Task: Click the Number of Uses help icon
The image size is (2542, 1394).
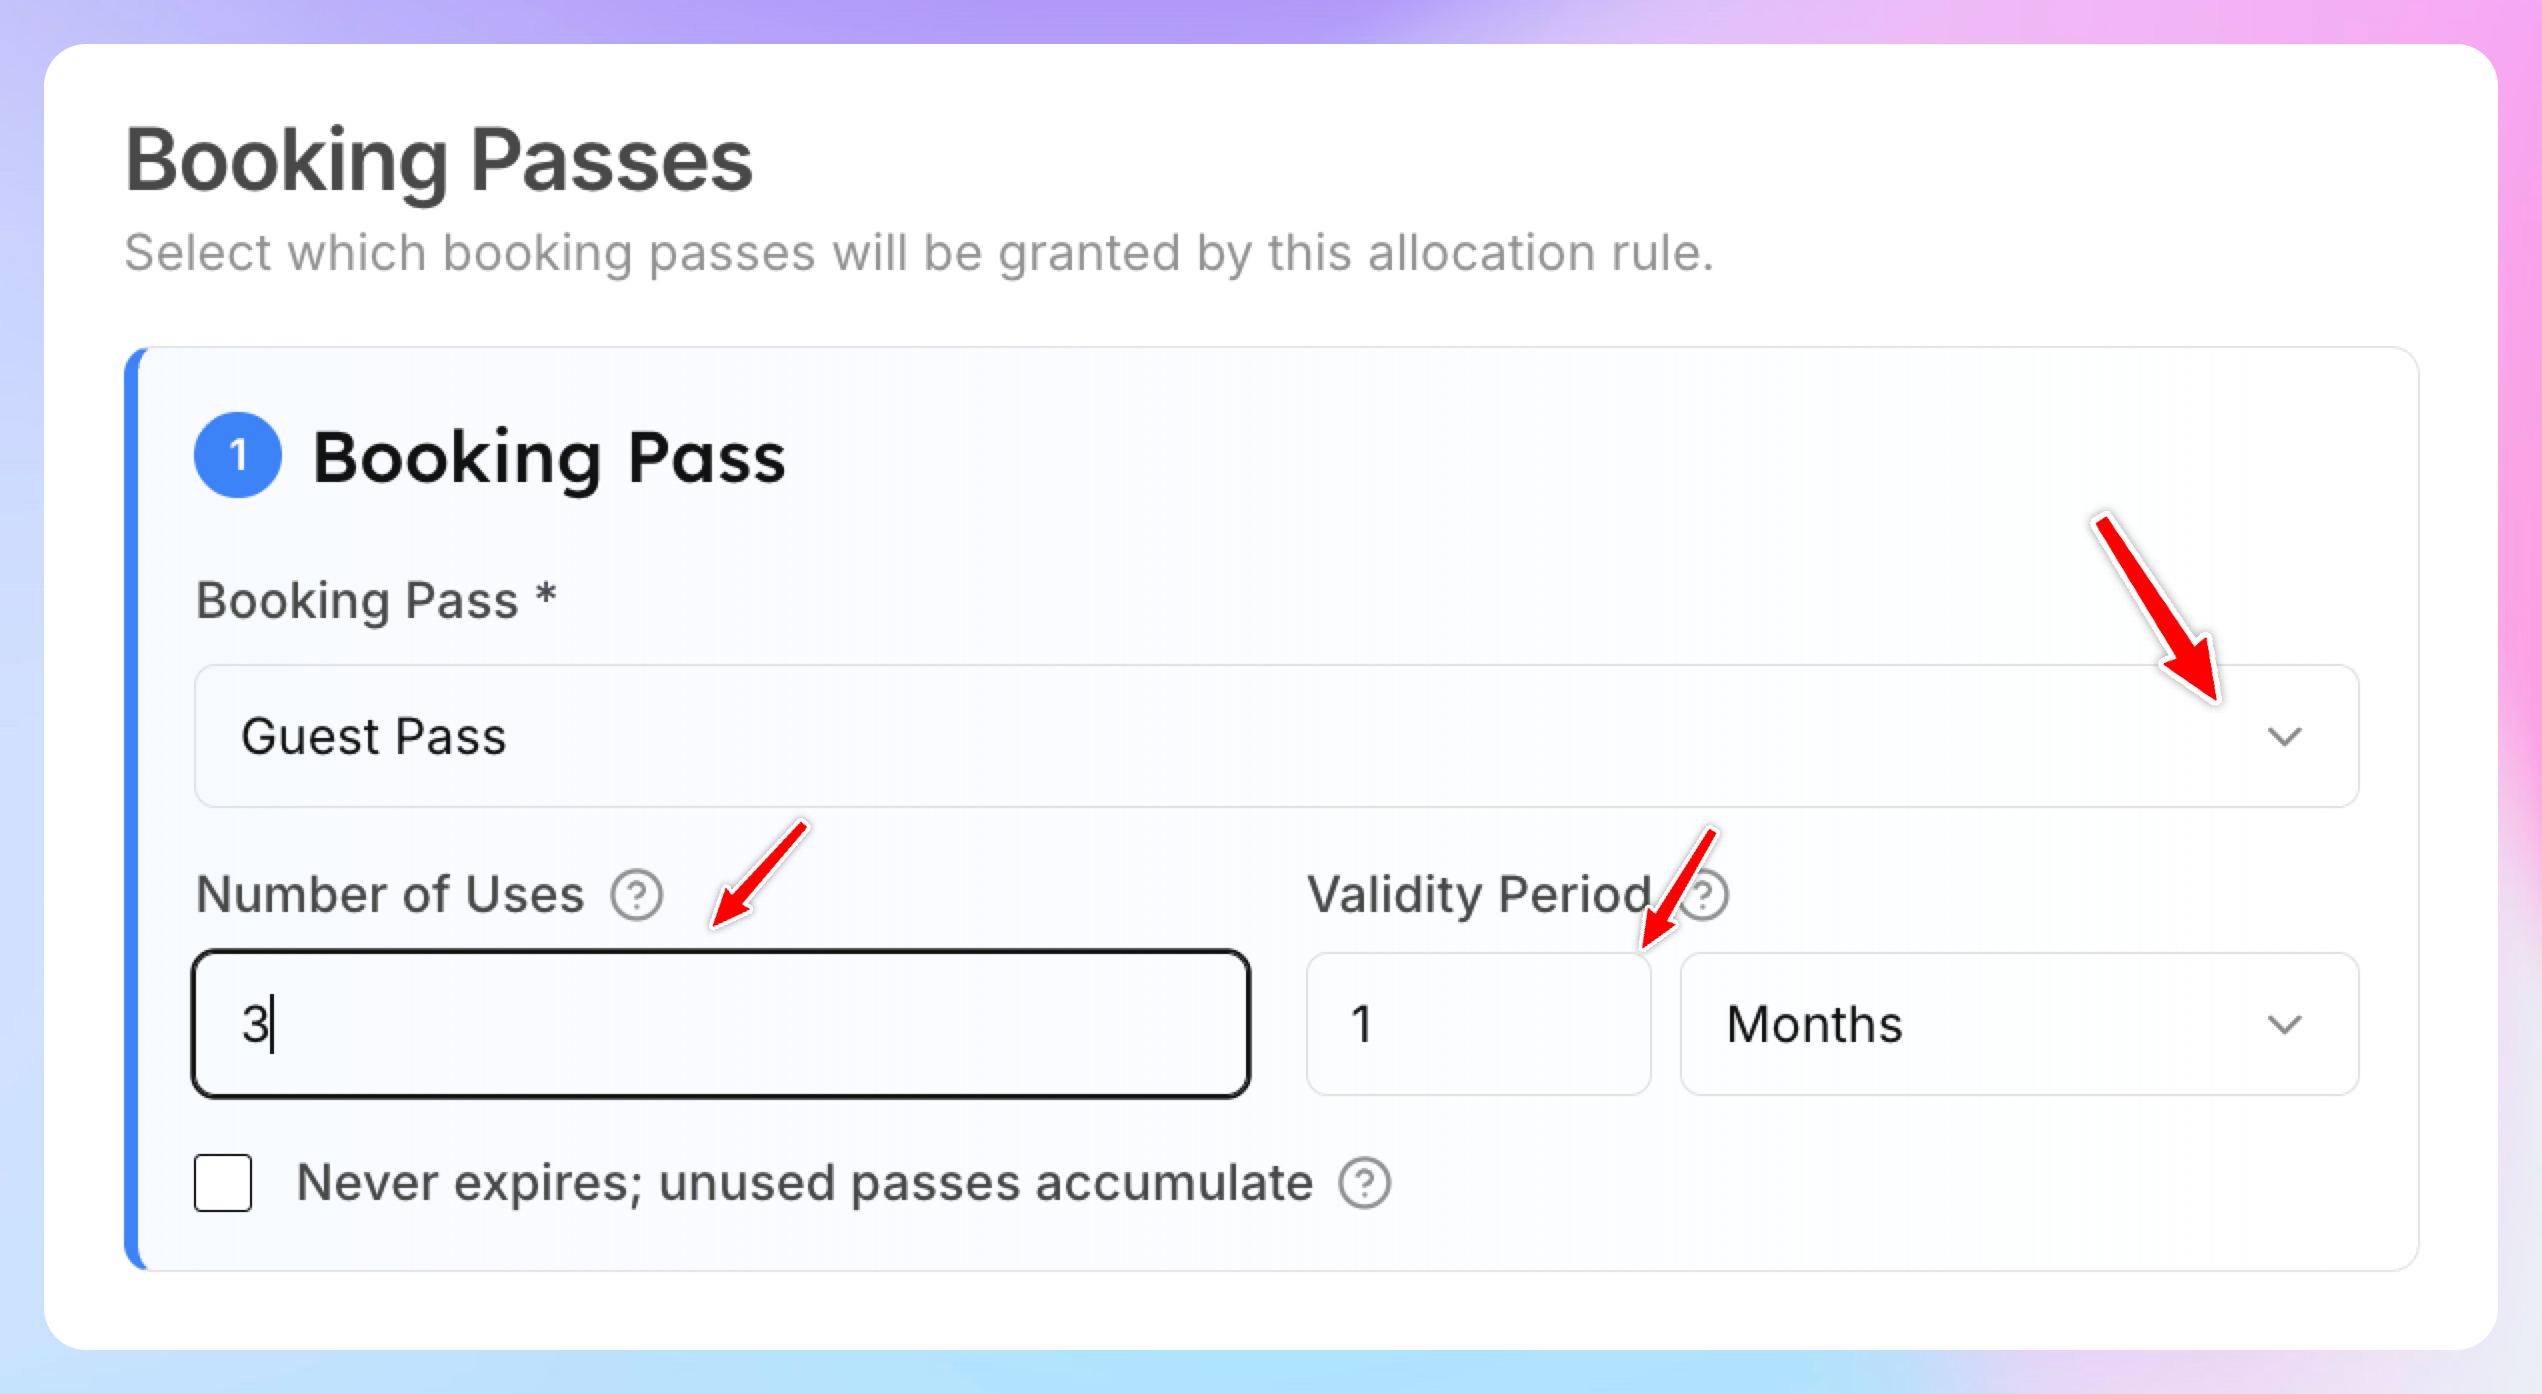Action: pos(637,895)
